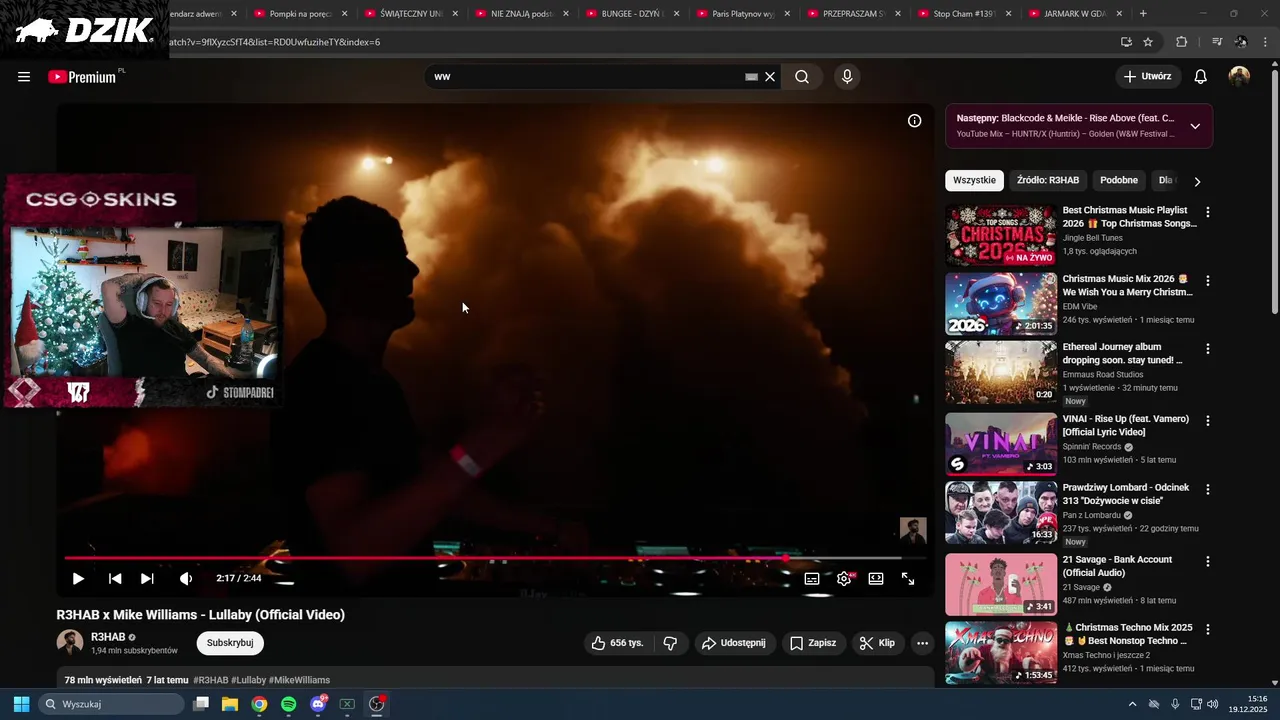Save the video with Zapisz
Screen dimensions: 1280x720
(813, 643)
